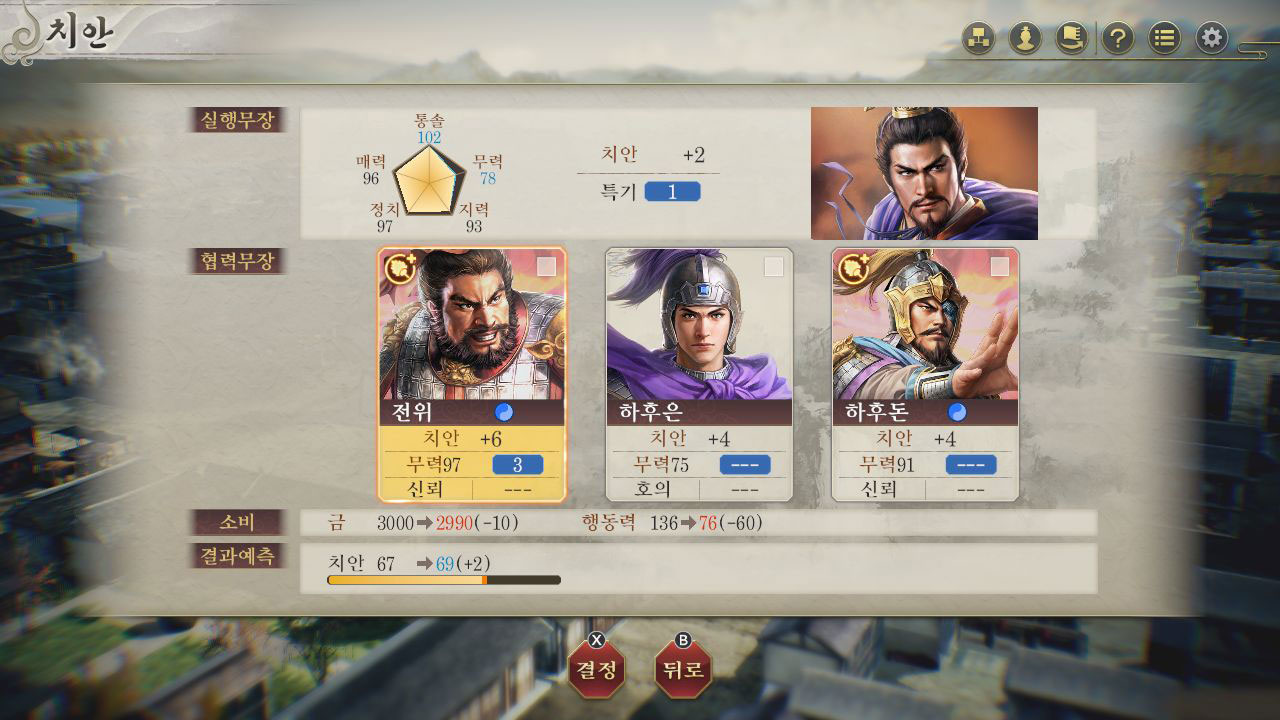Open the officer figure icon in top bar
This screenshot has width=1280, height=720.
1025,39
